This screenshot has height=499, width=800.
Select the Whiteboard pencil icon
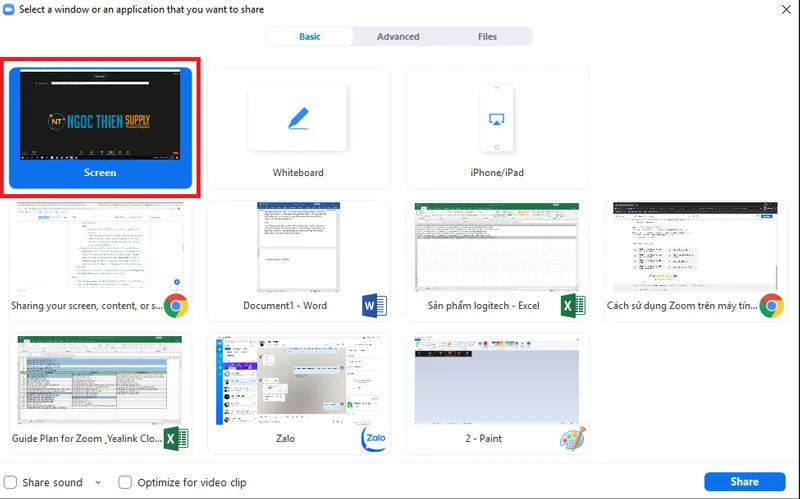297,118
